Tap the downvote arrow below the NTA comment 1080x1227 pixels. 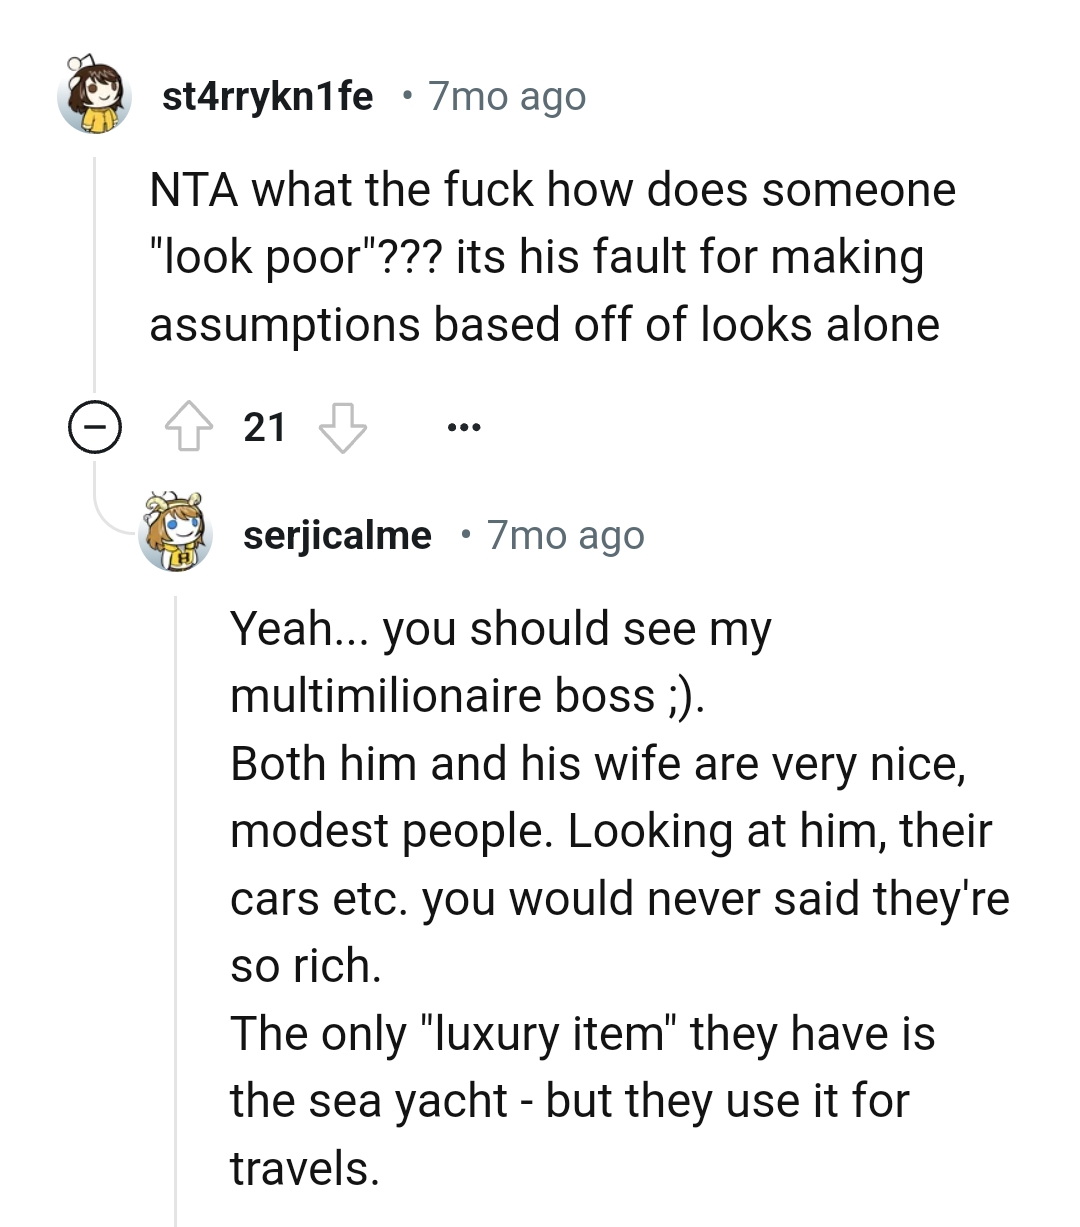coord(342,427)
